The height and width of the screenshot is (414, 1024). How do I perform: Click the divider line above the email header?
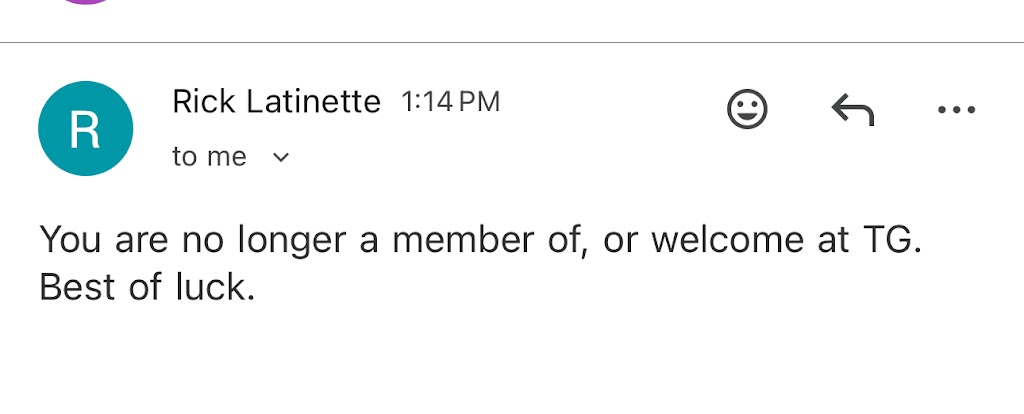(x=512, y=43)
